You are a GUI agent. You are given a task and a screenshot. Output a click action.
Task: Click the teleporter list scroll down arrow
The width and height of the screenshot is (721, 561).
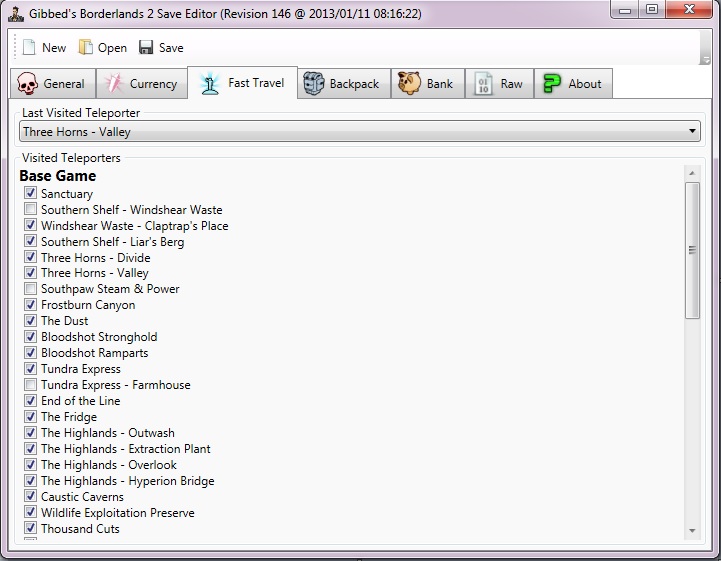point(692,531)
